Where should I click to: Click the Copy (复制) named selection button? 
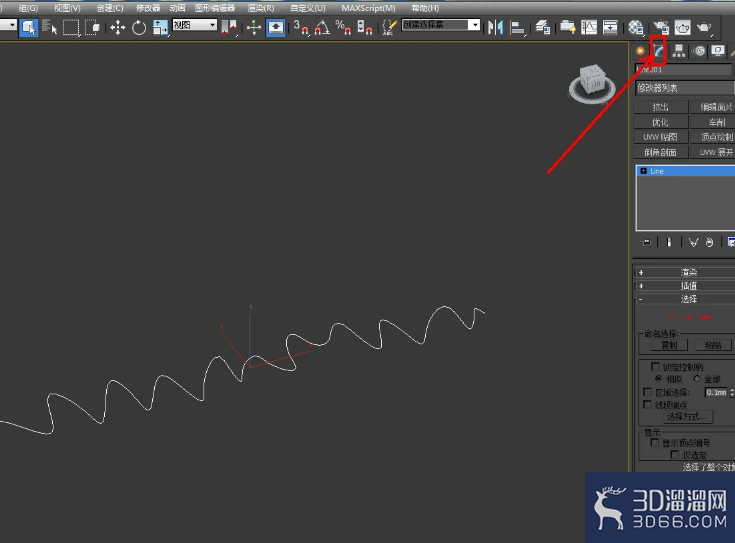click(x=669, y=345)
